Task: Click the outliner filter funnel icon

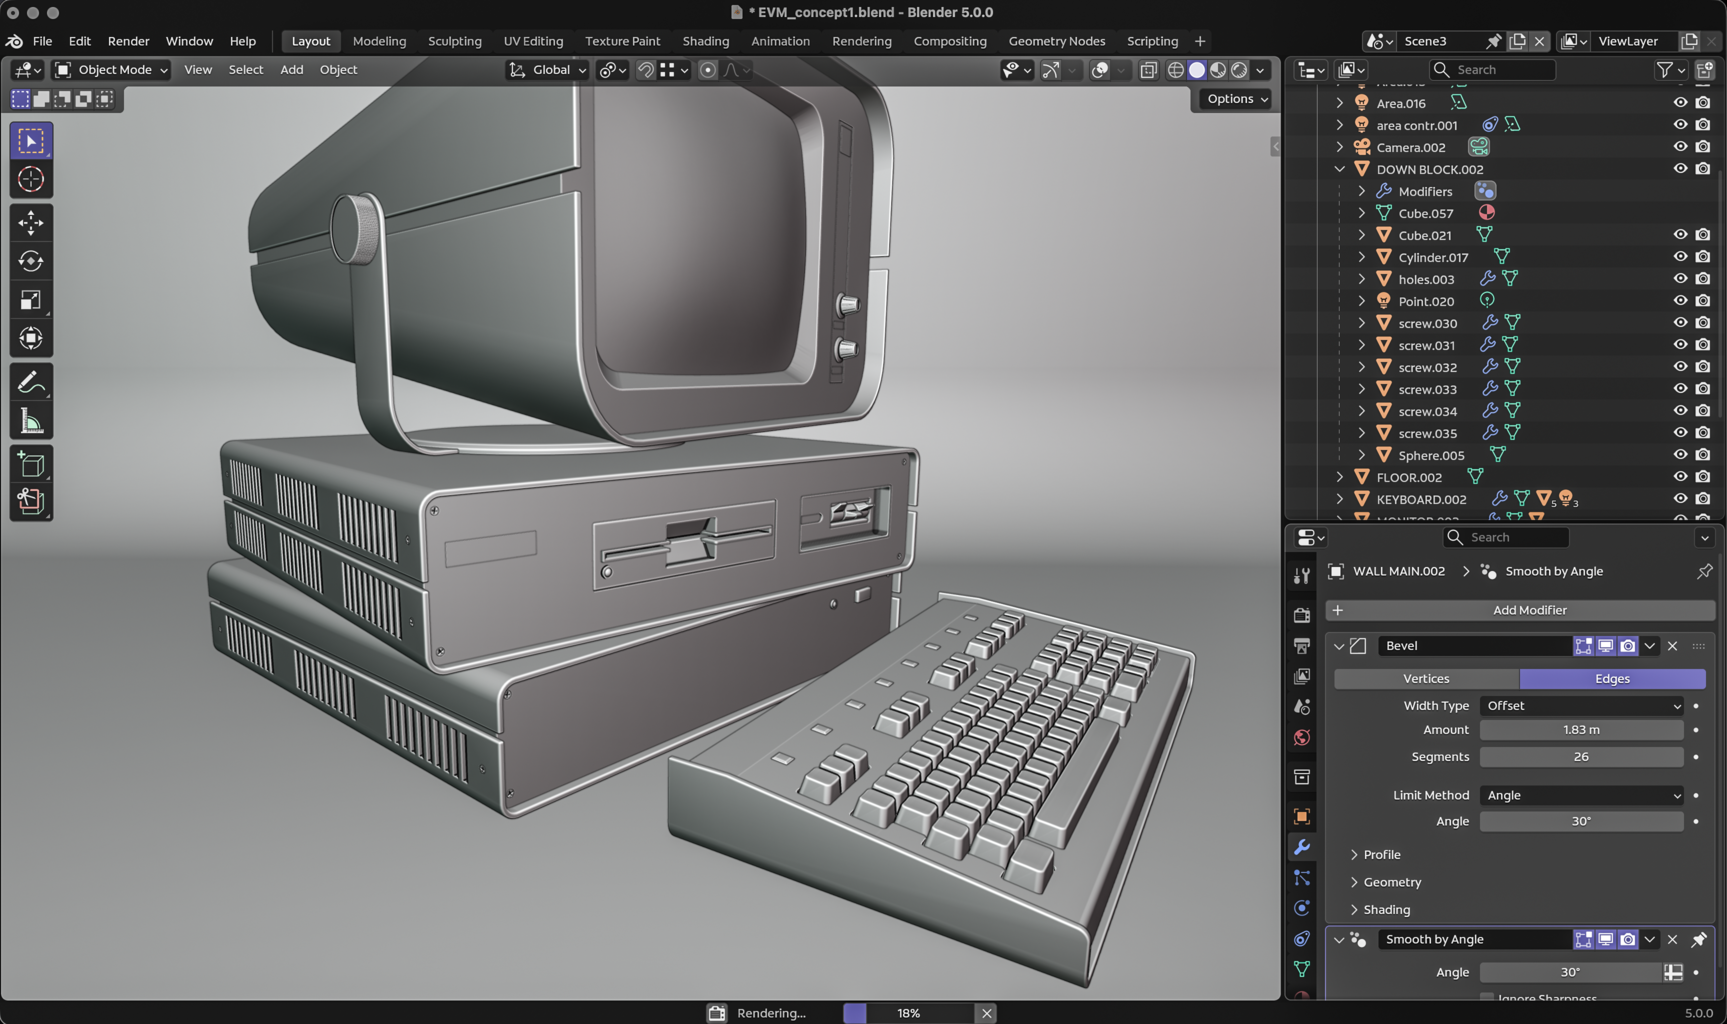Action: [x=1664, y=70]
